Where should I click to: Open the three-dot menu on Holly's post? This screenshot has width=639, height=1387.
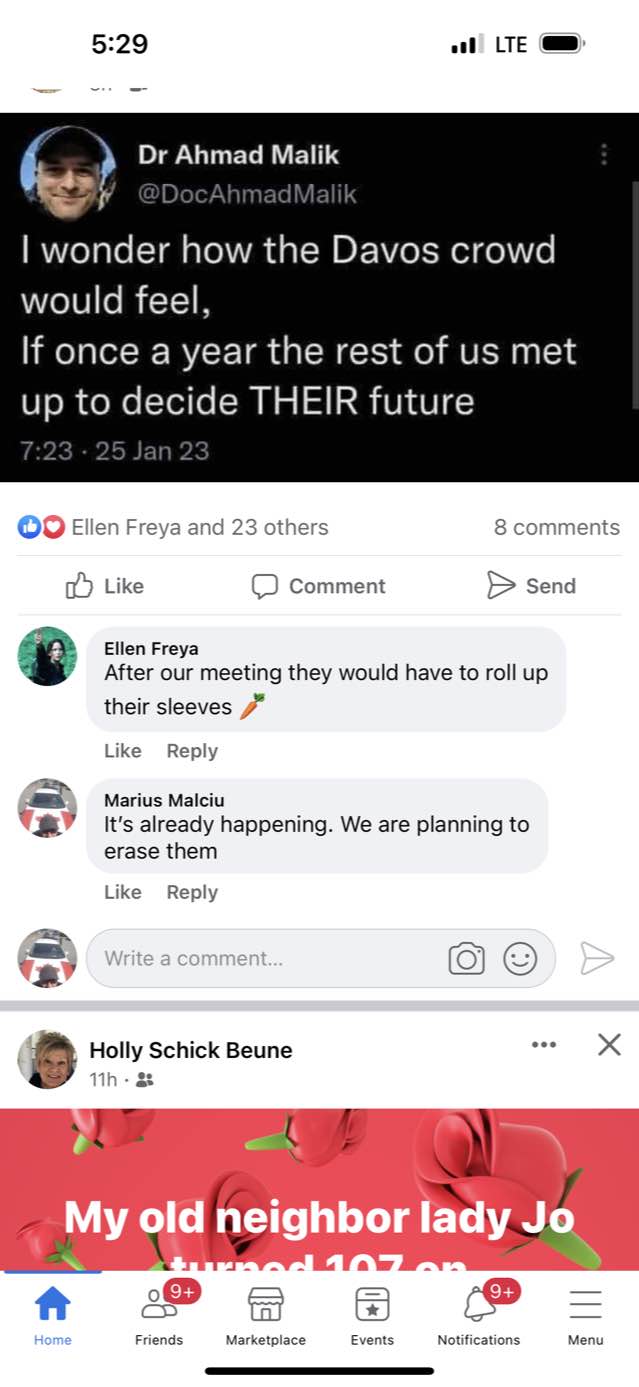(543, 1045)
